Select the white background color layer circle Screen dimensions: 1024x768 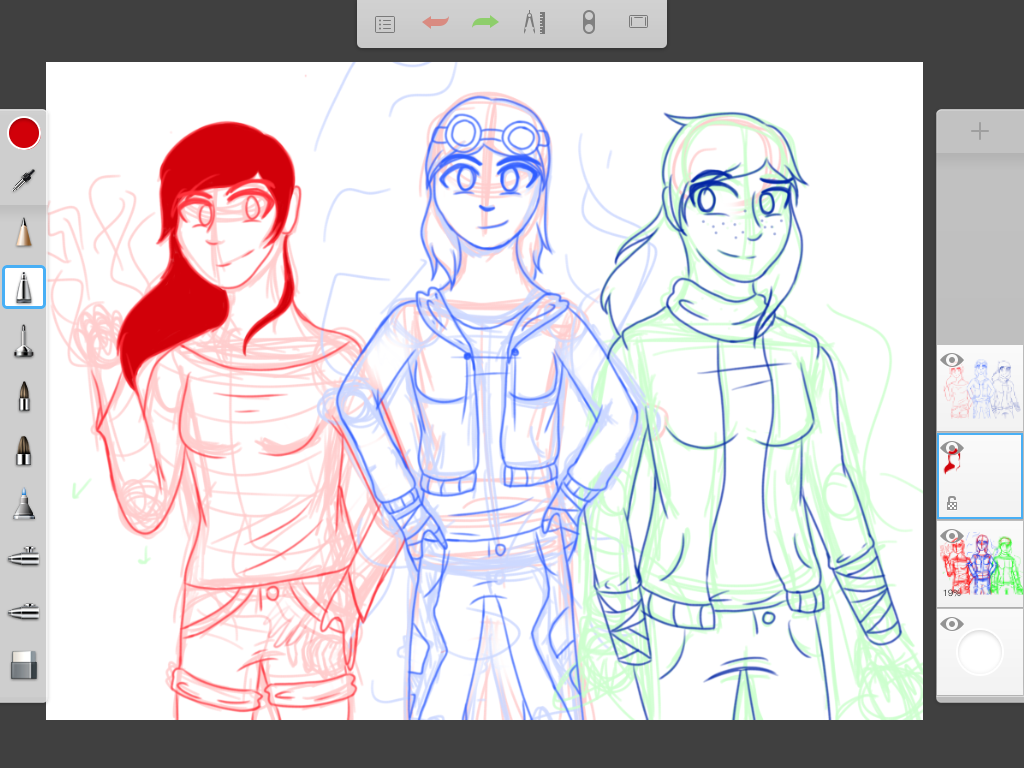coord(979,652)
